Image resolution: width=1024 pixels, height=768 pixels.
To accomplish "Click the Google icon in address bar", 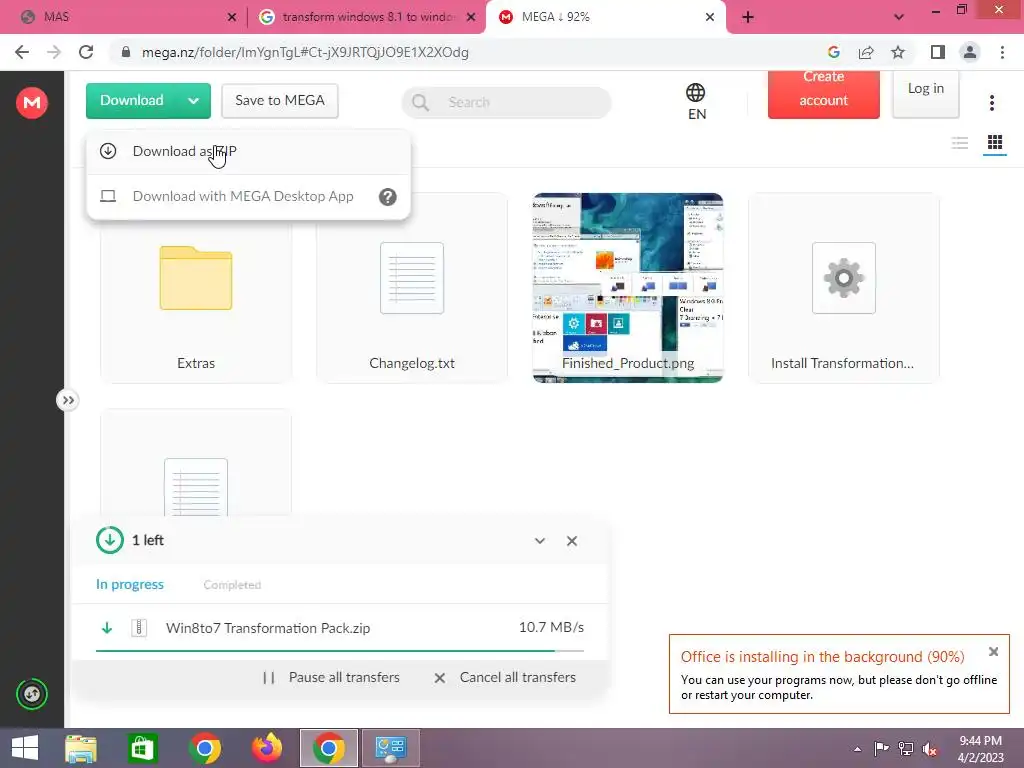I will tap(833, 52).
